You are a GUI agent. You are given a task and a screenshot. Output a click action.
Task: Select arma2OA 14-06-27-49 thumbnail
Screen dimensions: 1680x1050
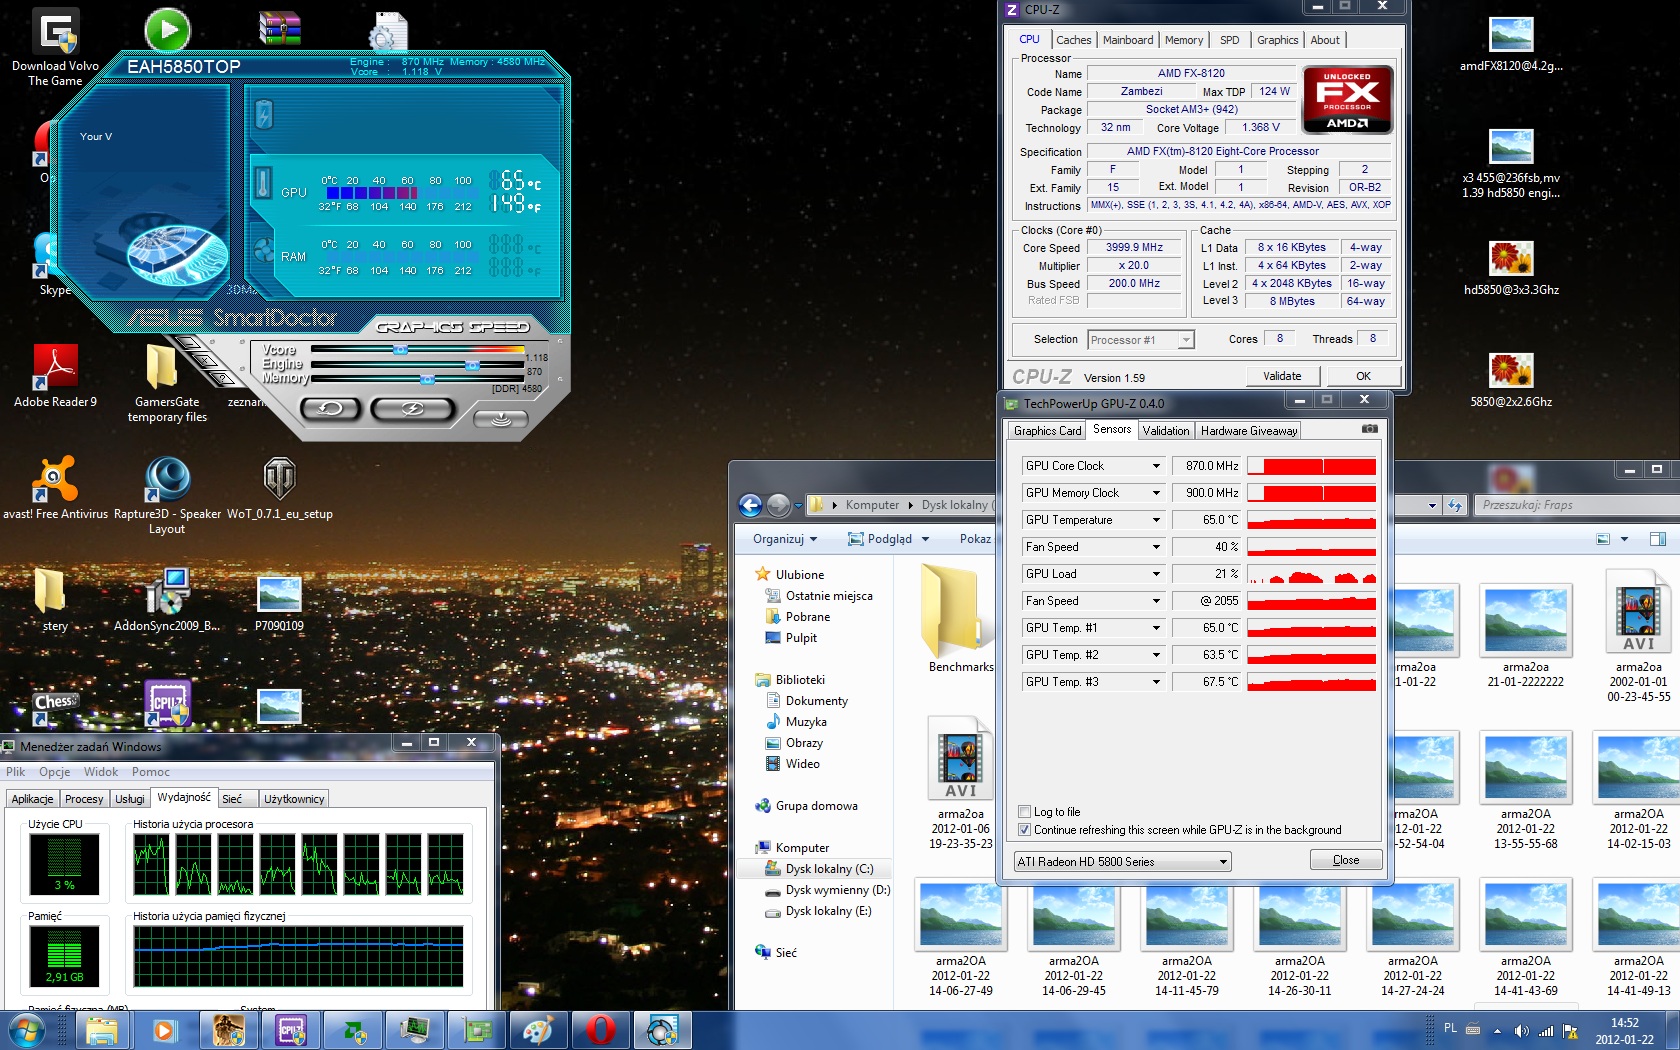960,938
